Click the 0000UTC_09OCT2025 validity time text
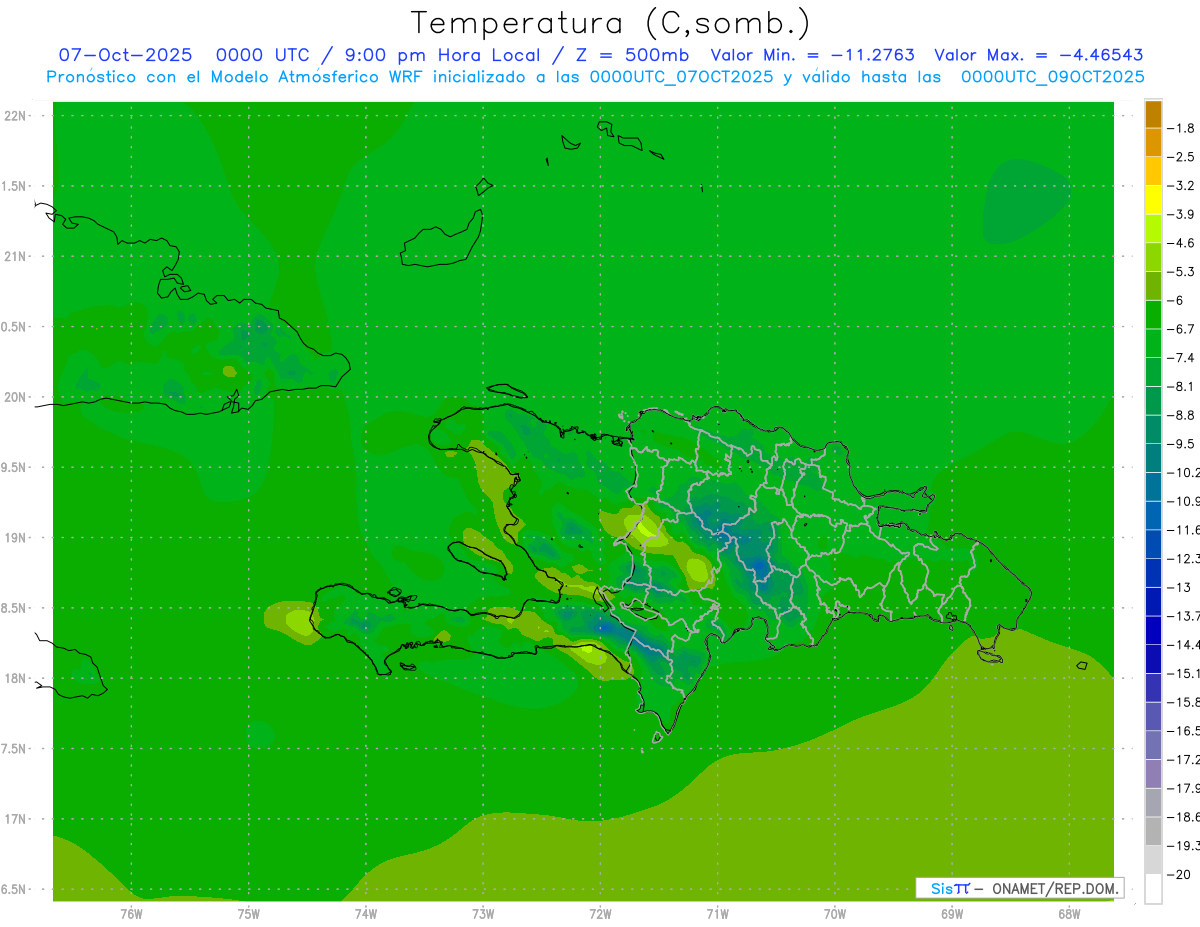The height and width of the screenshot is (927, 1200). (1052, 77)
